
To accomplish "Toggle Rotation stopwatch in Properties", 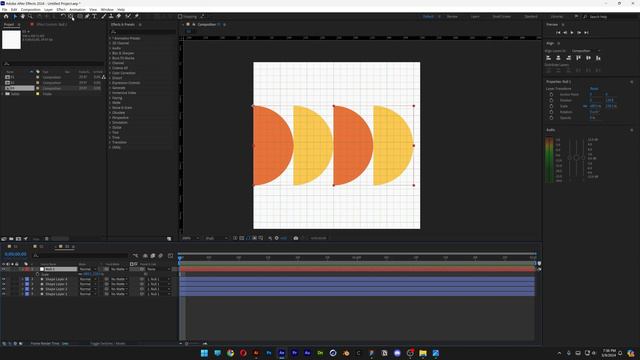I will coord(551,112).
